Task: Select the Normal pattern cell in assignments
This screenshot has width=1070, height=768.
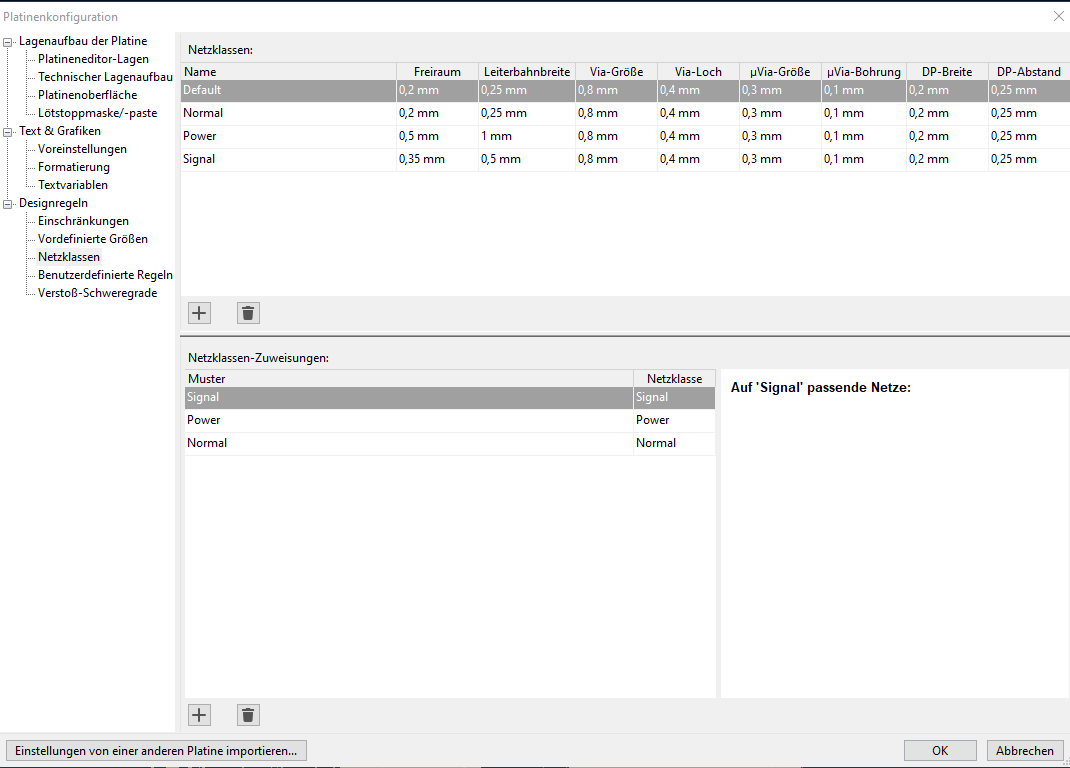Action: [409, 443]
